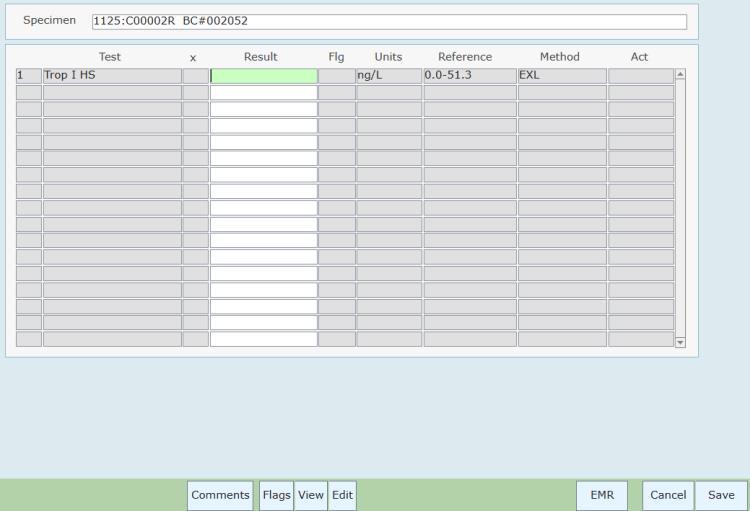This screenshot has height=511, width=750.
Task: Open the Comments dialog
Action: pos(220,495)
